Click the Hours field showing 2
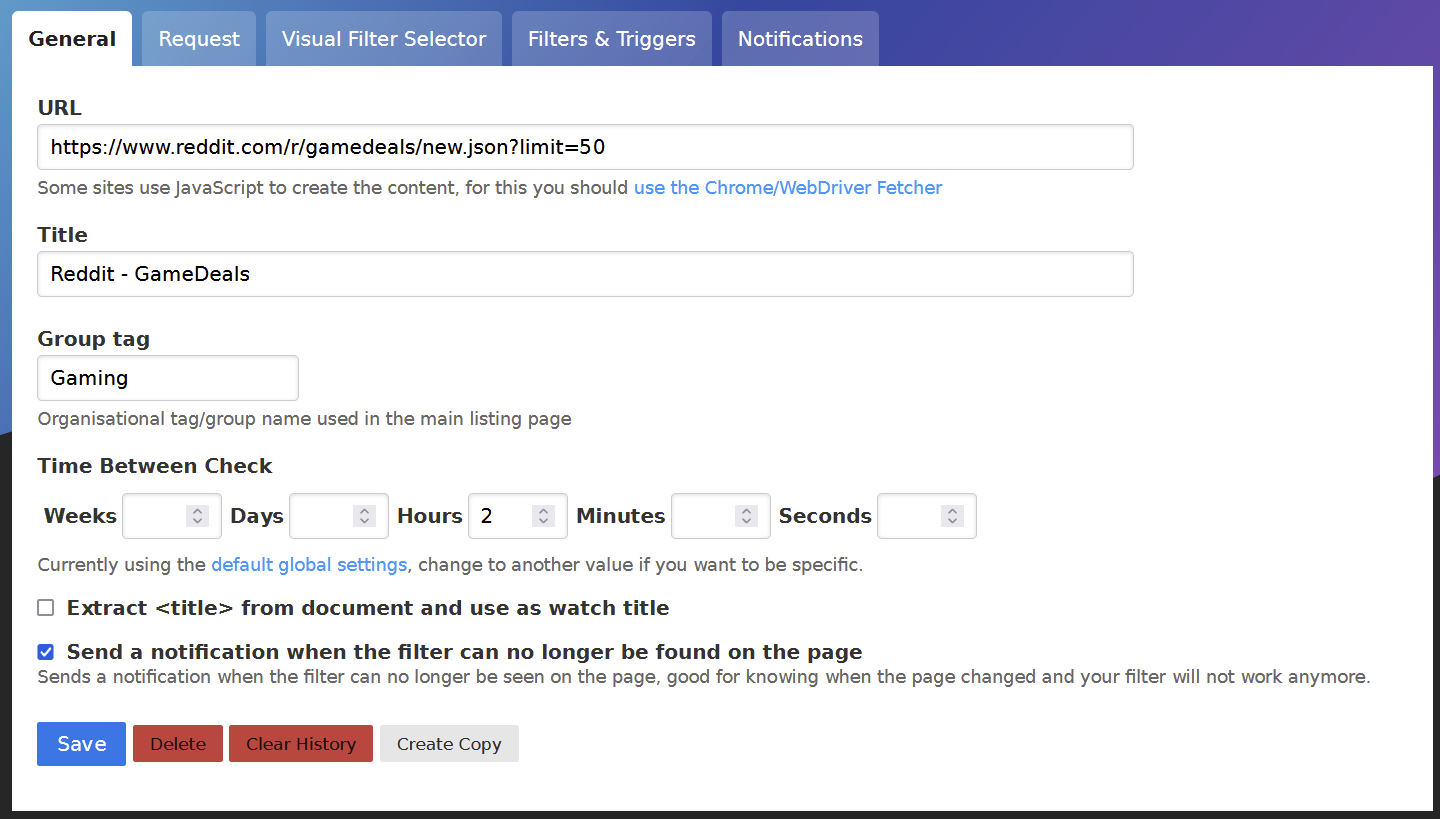1440x819 pixels. pyautogui.click(x=517, y=516)
